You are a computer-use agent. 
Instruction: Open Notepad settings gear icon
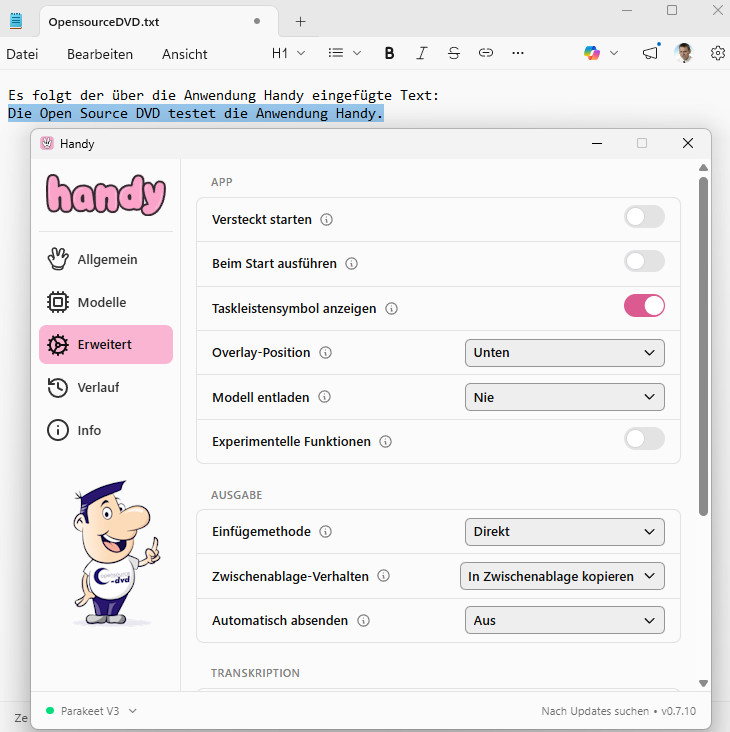pyautogui.click(x=717, y=53)
